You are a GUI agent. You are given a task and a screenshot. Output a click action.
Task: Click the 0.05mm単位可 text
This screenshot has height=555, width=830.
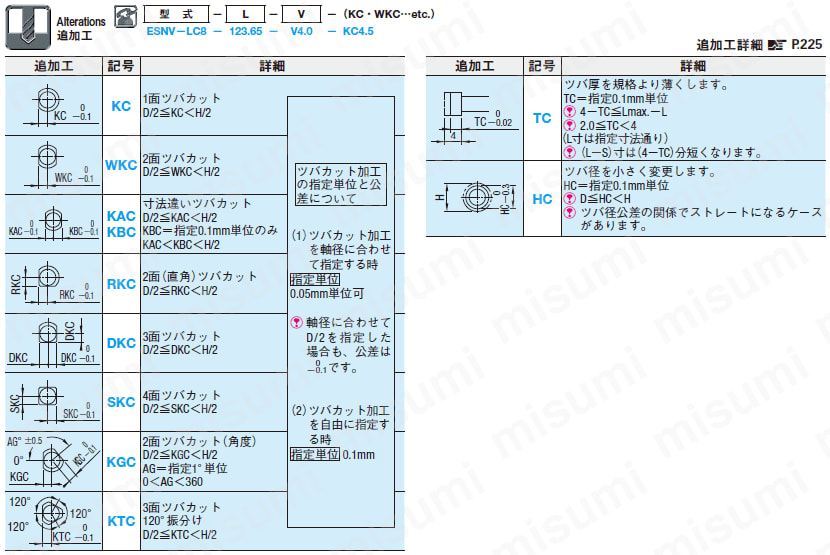tap(327, 293)
